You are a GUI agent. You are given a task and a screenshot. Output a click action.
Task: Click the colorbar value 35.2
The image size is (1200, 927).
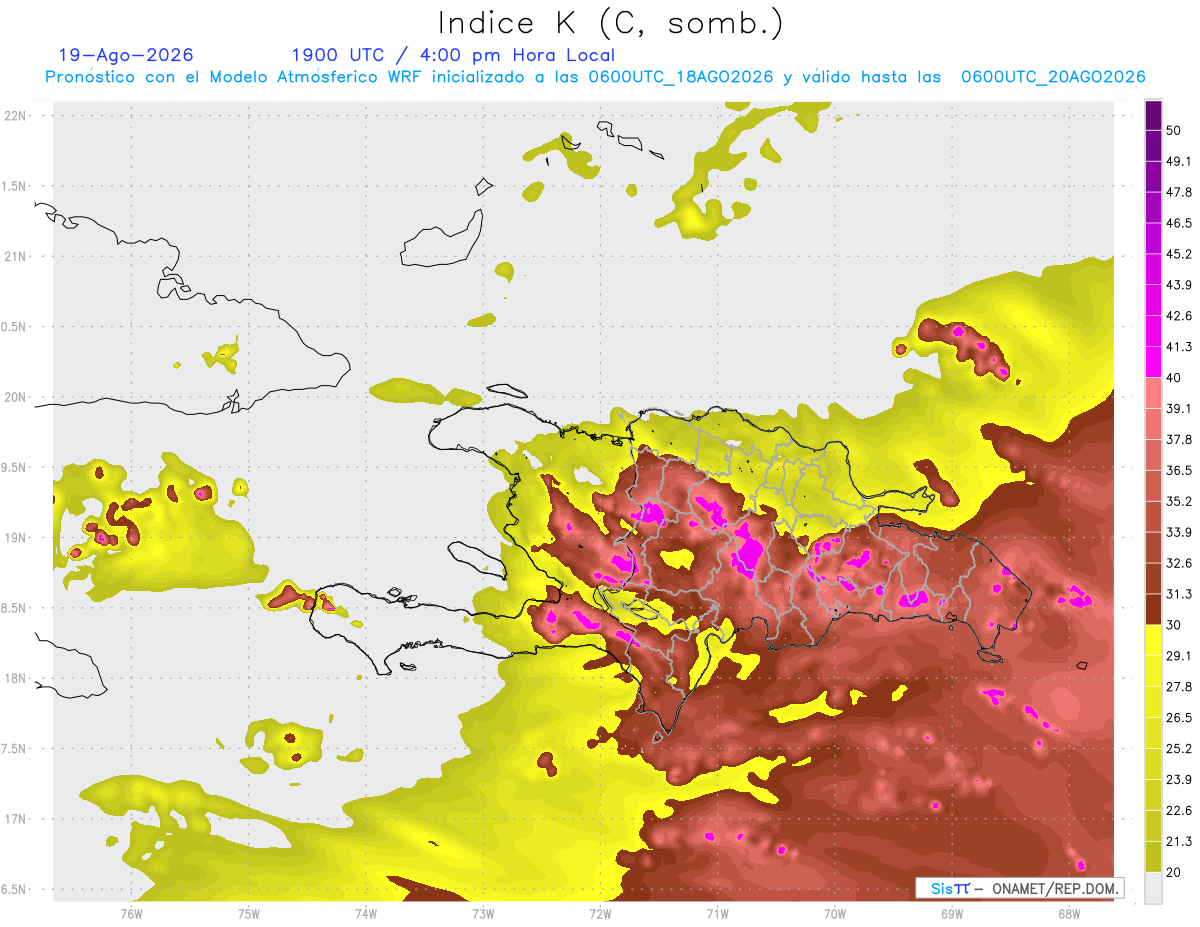click(1179, 501)
